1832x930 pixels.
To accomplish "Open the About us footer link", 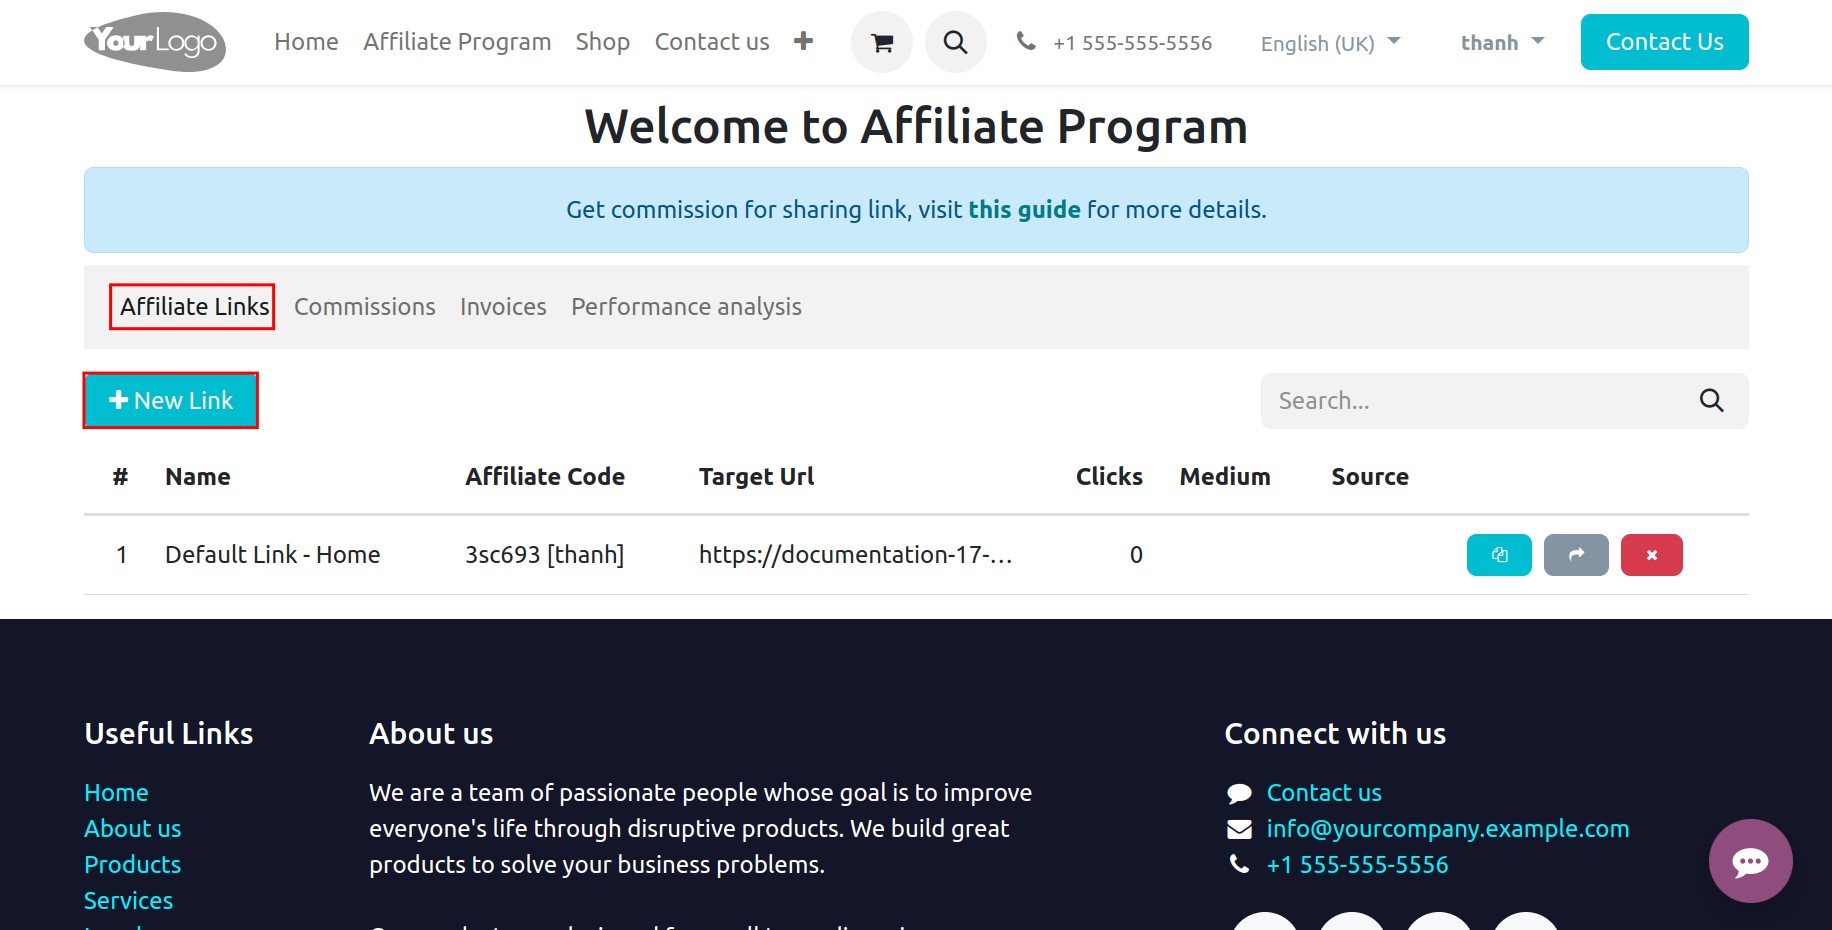I will click(x=133, y=829).
